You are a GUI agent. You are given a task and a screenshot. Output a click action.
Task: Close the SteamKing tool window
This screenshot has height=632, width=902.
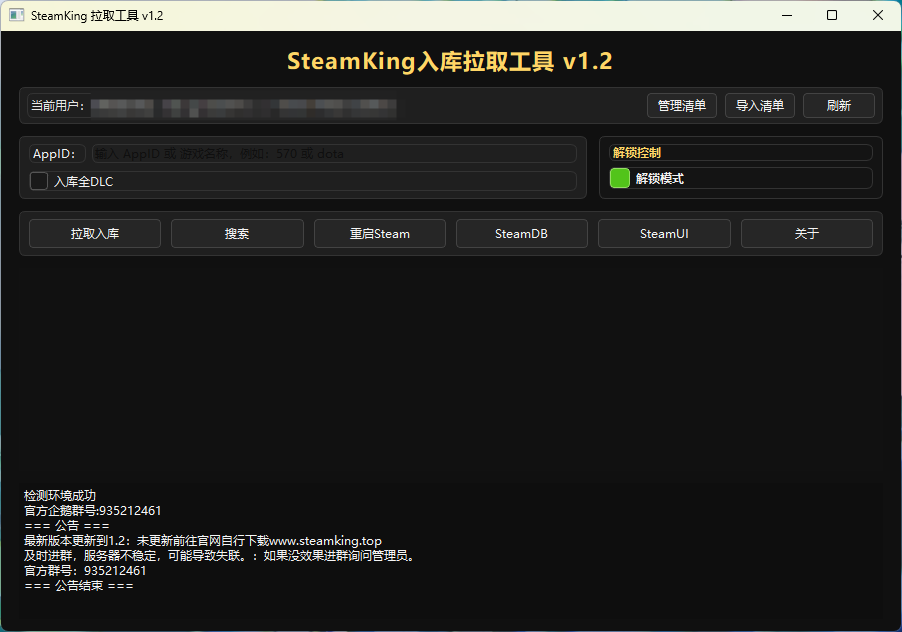[878, 15]
